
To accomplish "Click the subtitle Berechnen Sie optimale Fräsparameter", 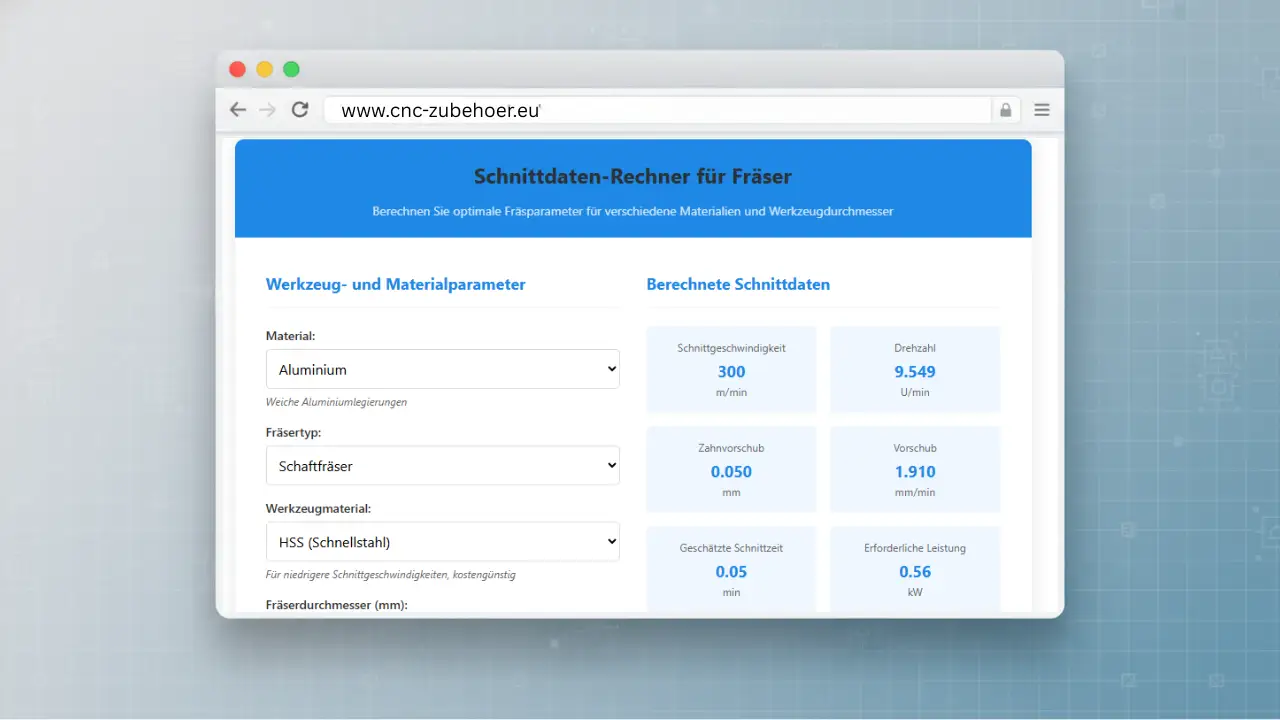I will point(632,212).
